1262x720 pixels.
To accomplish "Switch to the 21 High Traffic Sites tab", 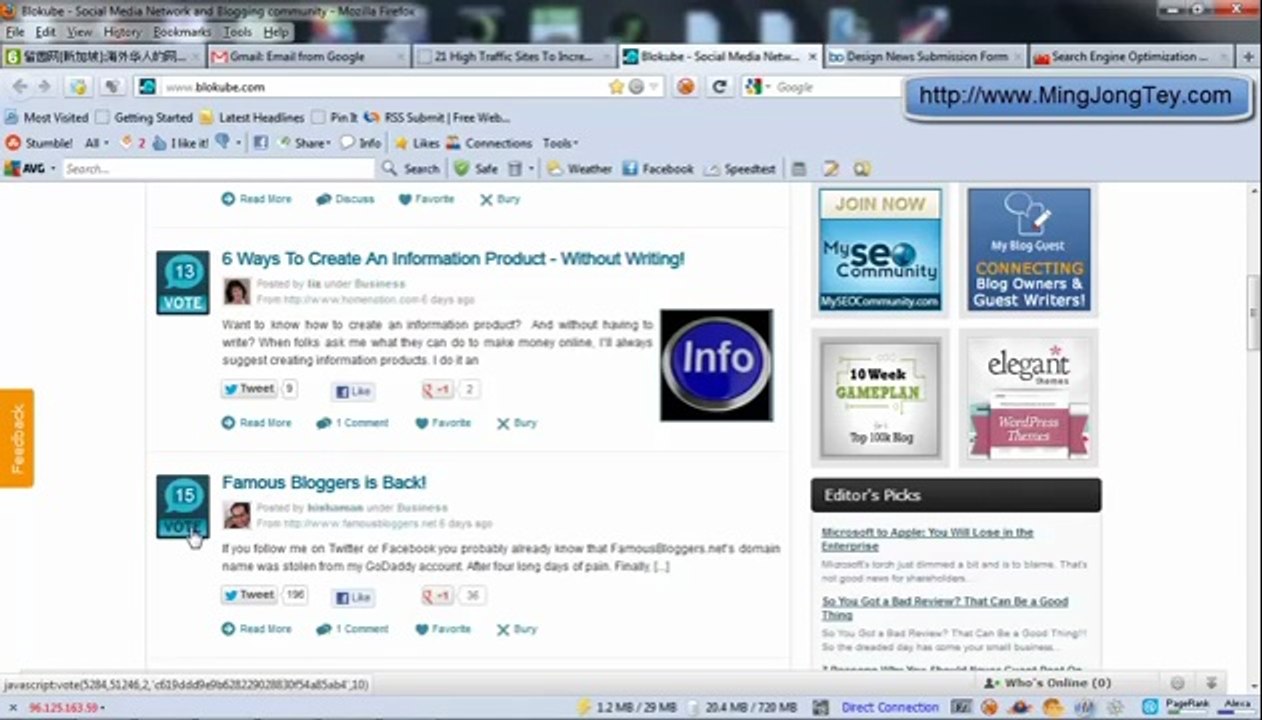I will (513, 57).
